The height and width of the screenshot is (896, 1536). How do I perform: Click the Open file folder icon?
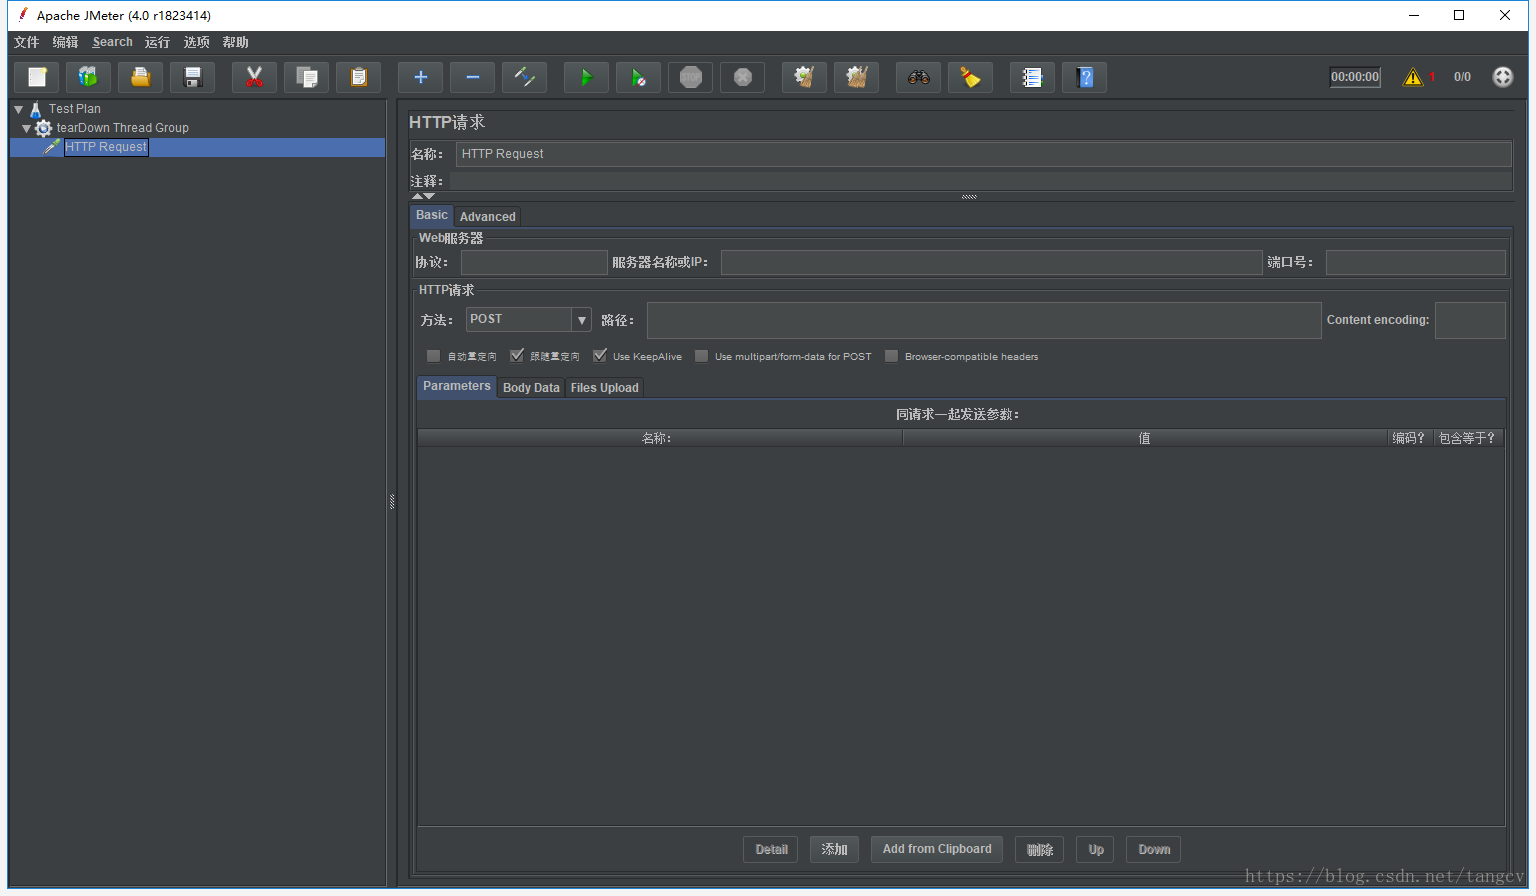[x=141, y=77]
